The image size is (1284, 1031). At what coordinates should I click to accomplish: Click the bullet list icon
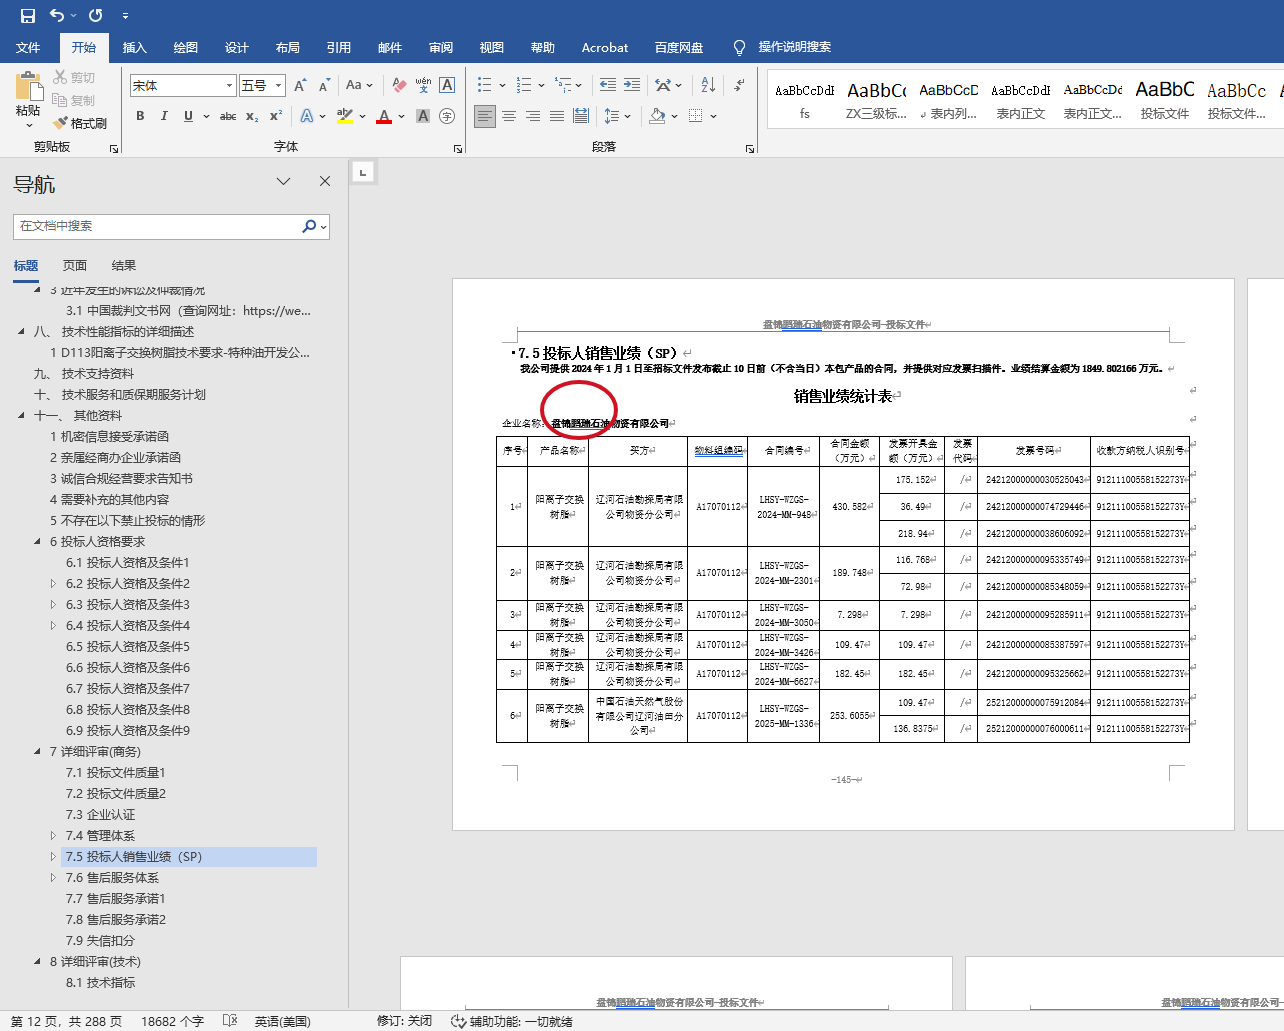point(484,85)
